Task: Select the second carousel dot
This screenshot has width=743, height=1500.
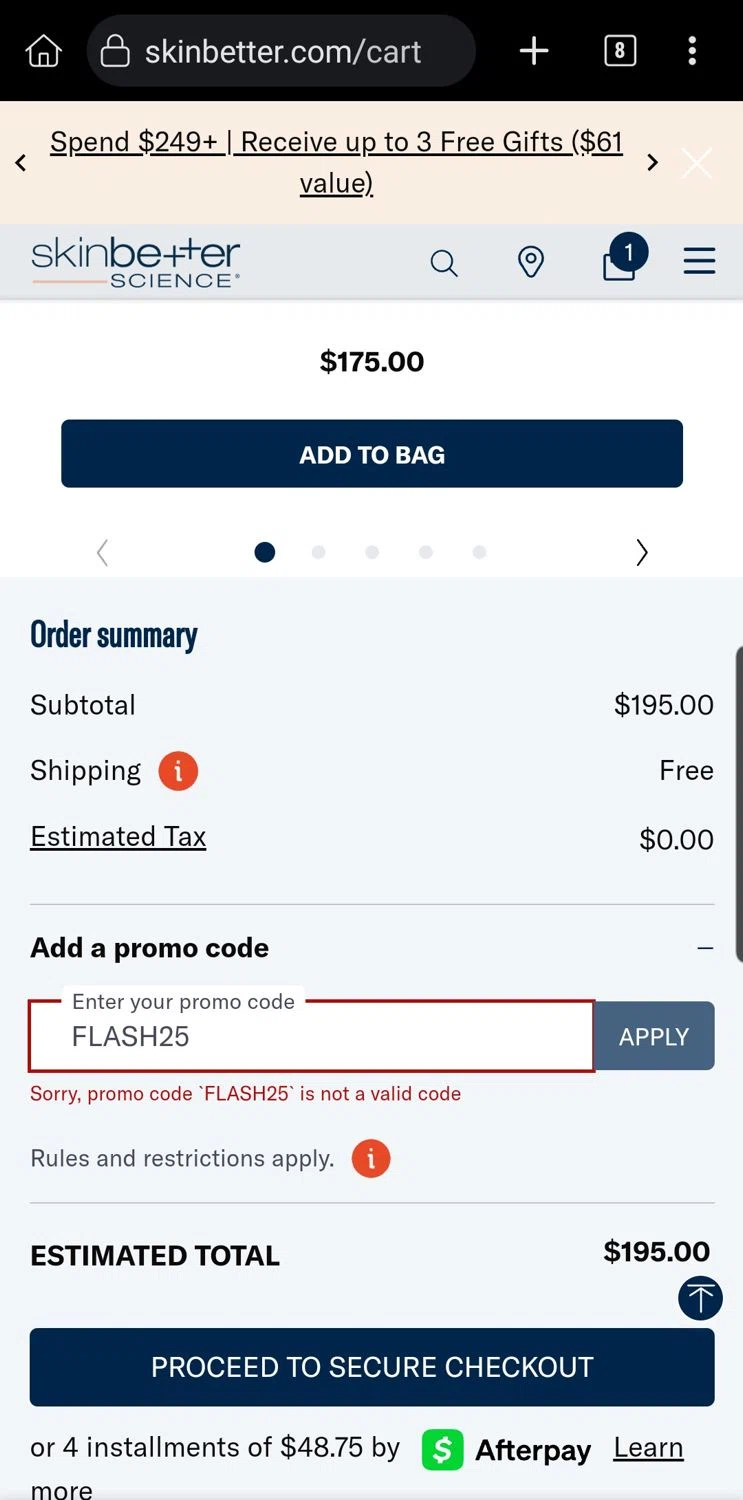Action: coord(318,552)
